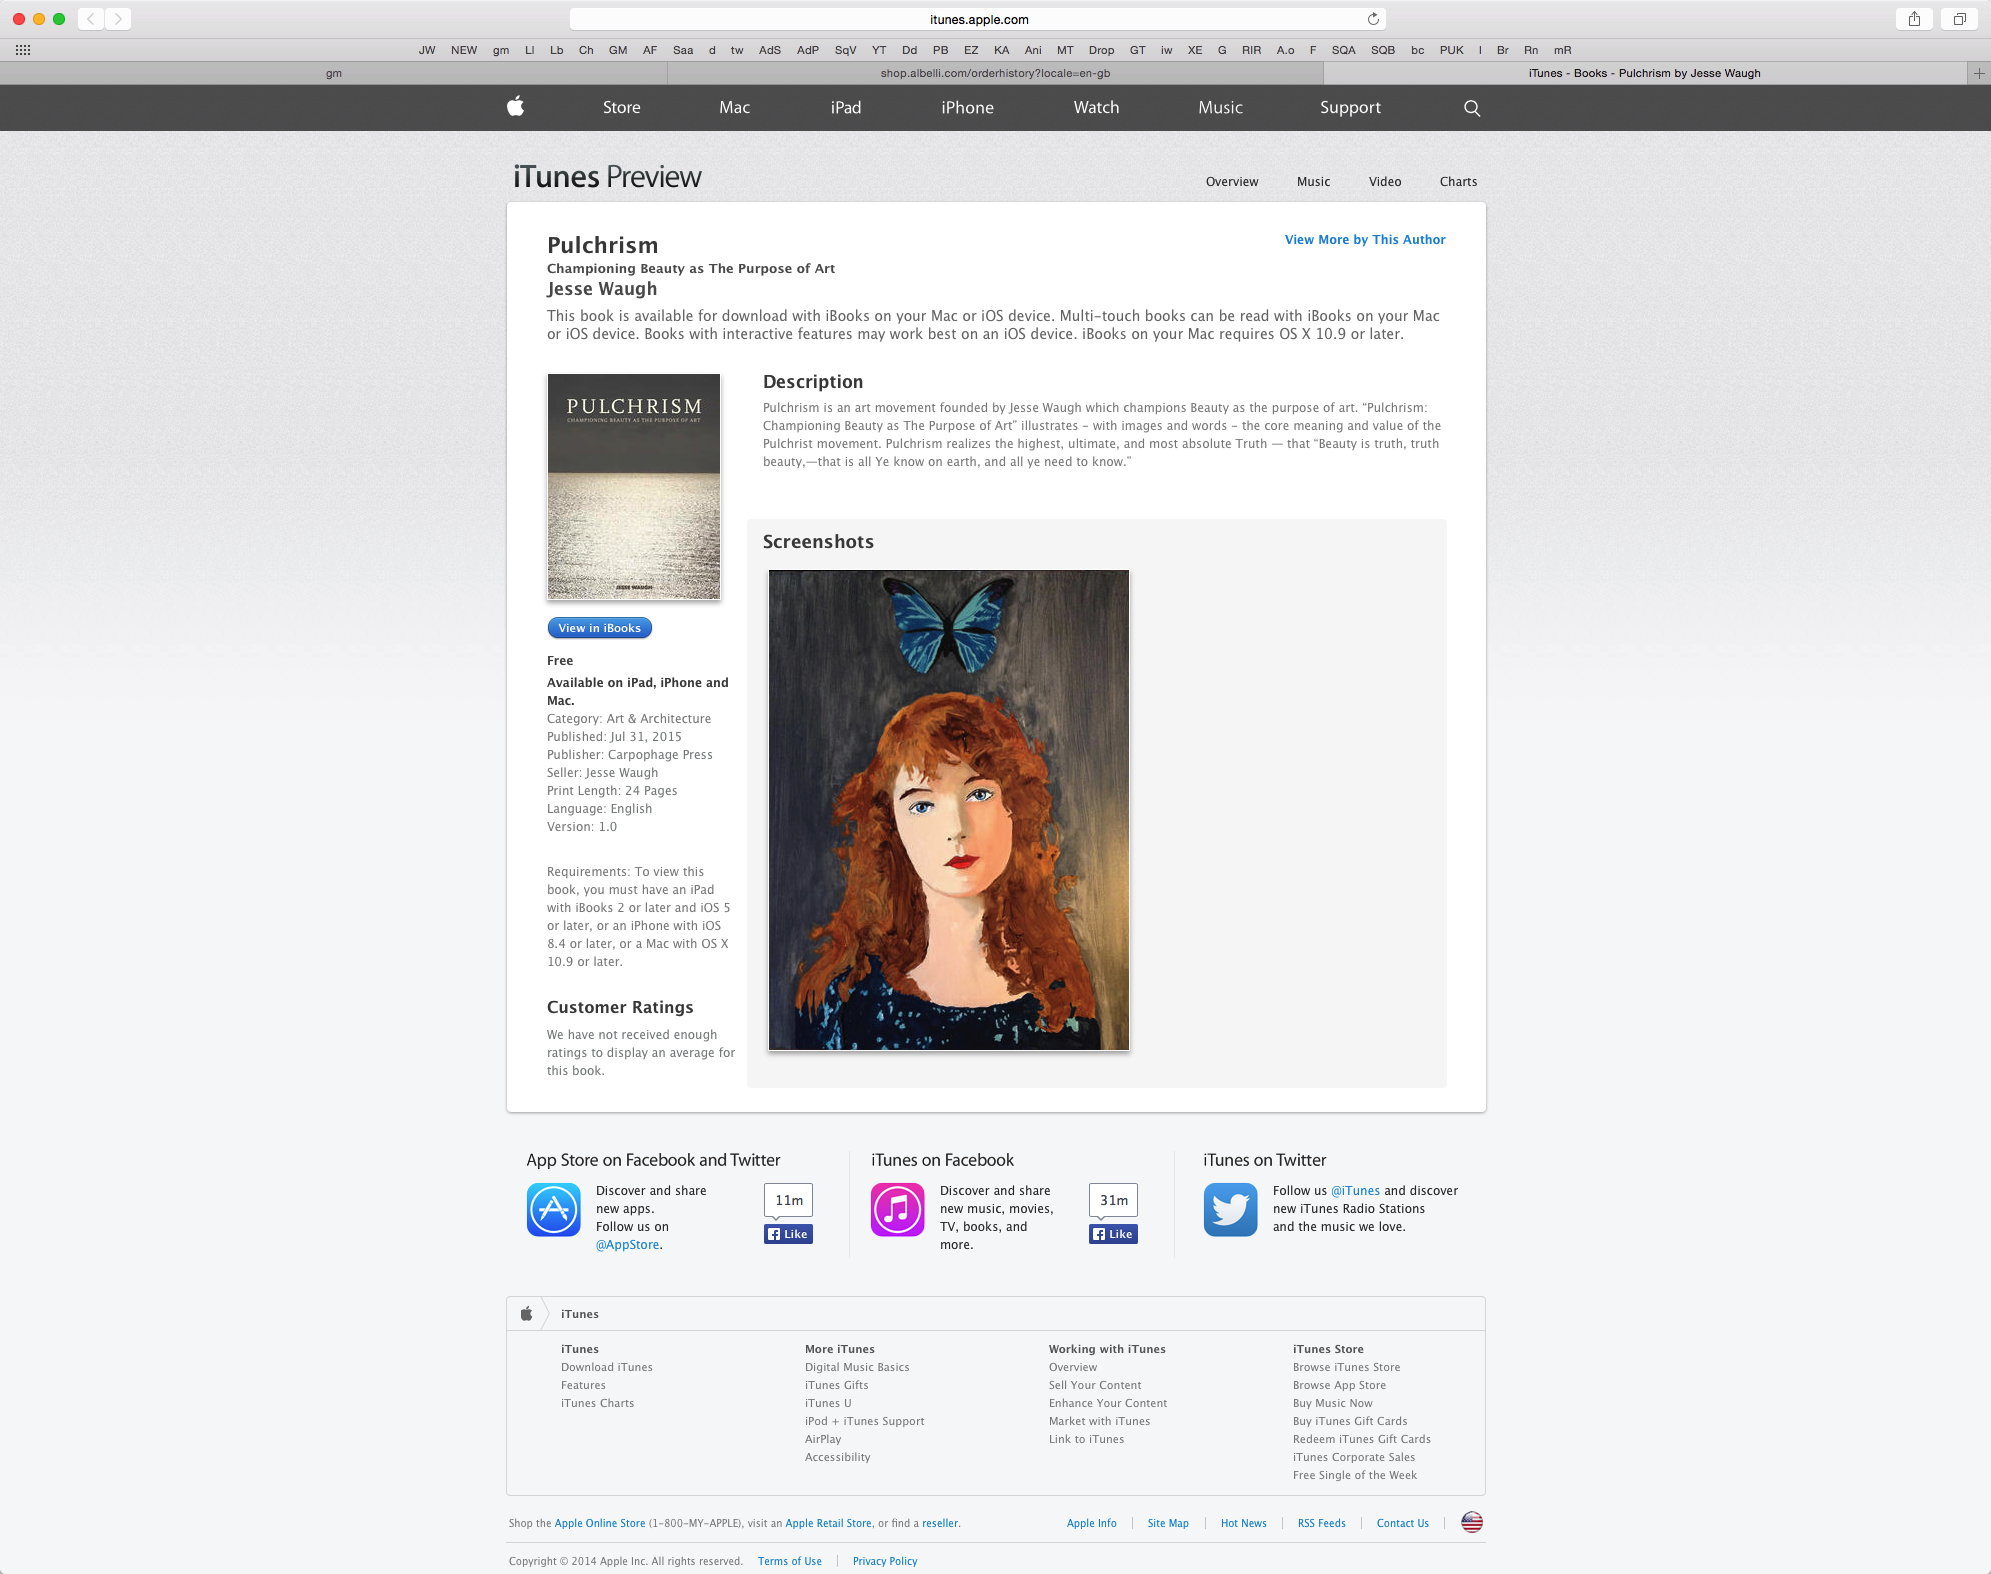Like the App Store Facebook page

(x=788, y=1234)
